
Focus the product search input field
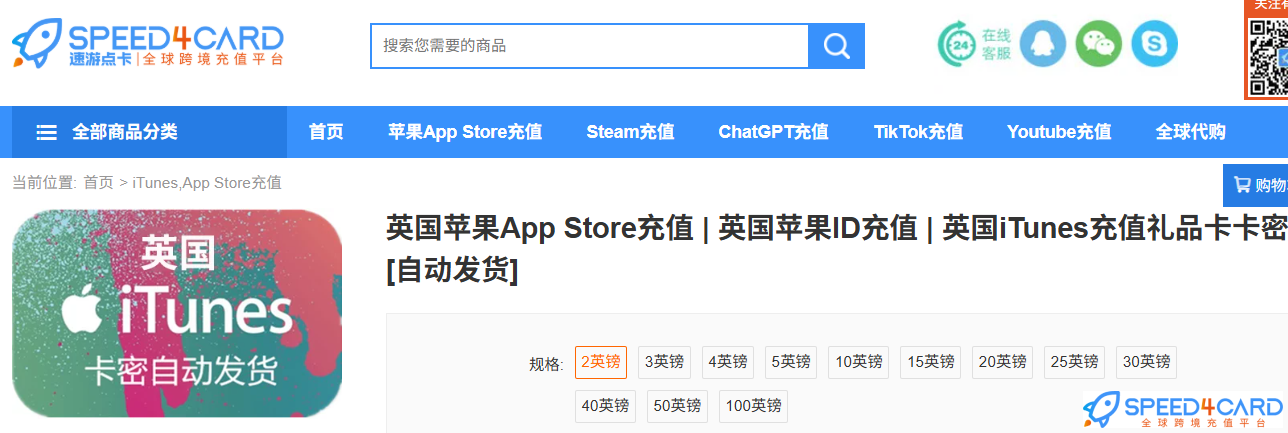[589, 46]
